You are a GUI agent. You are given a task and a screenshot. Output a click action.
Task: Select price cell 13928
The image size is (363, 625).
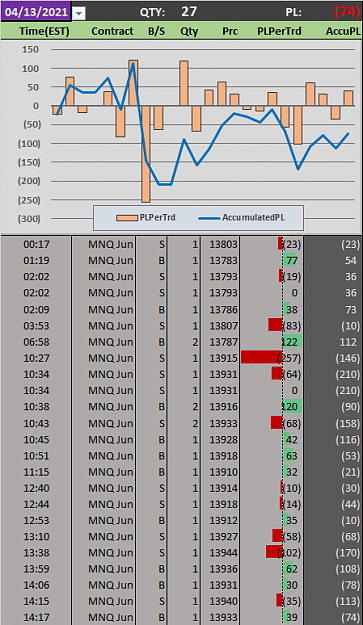pyautogui.click(x=220, y=440)
